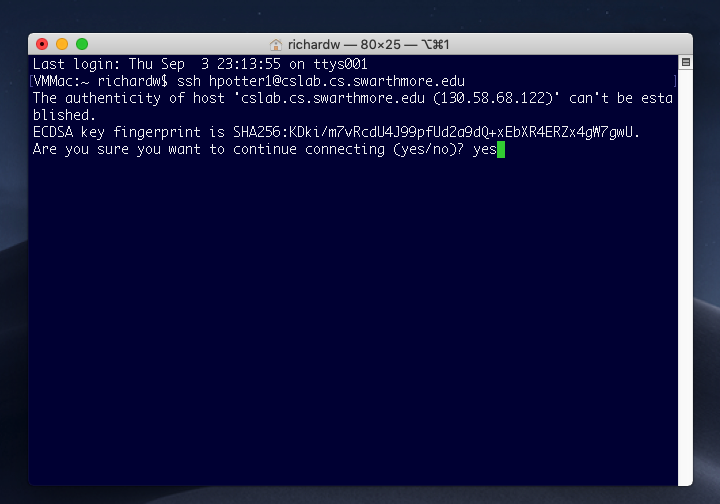Click the ssh hpotter1 command line text
Viewport: 720px width, 504px height.
(321, 81)
